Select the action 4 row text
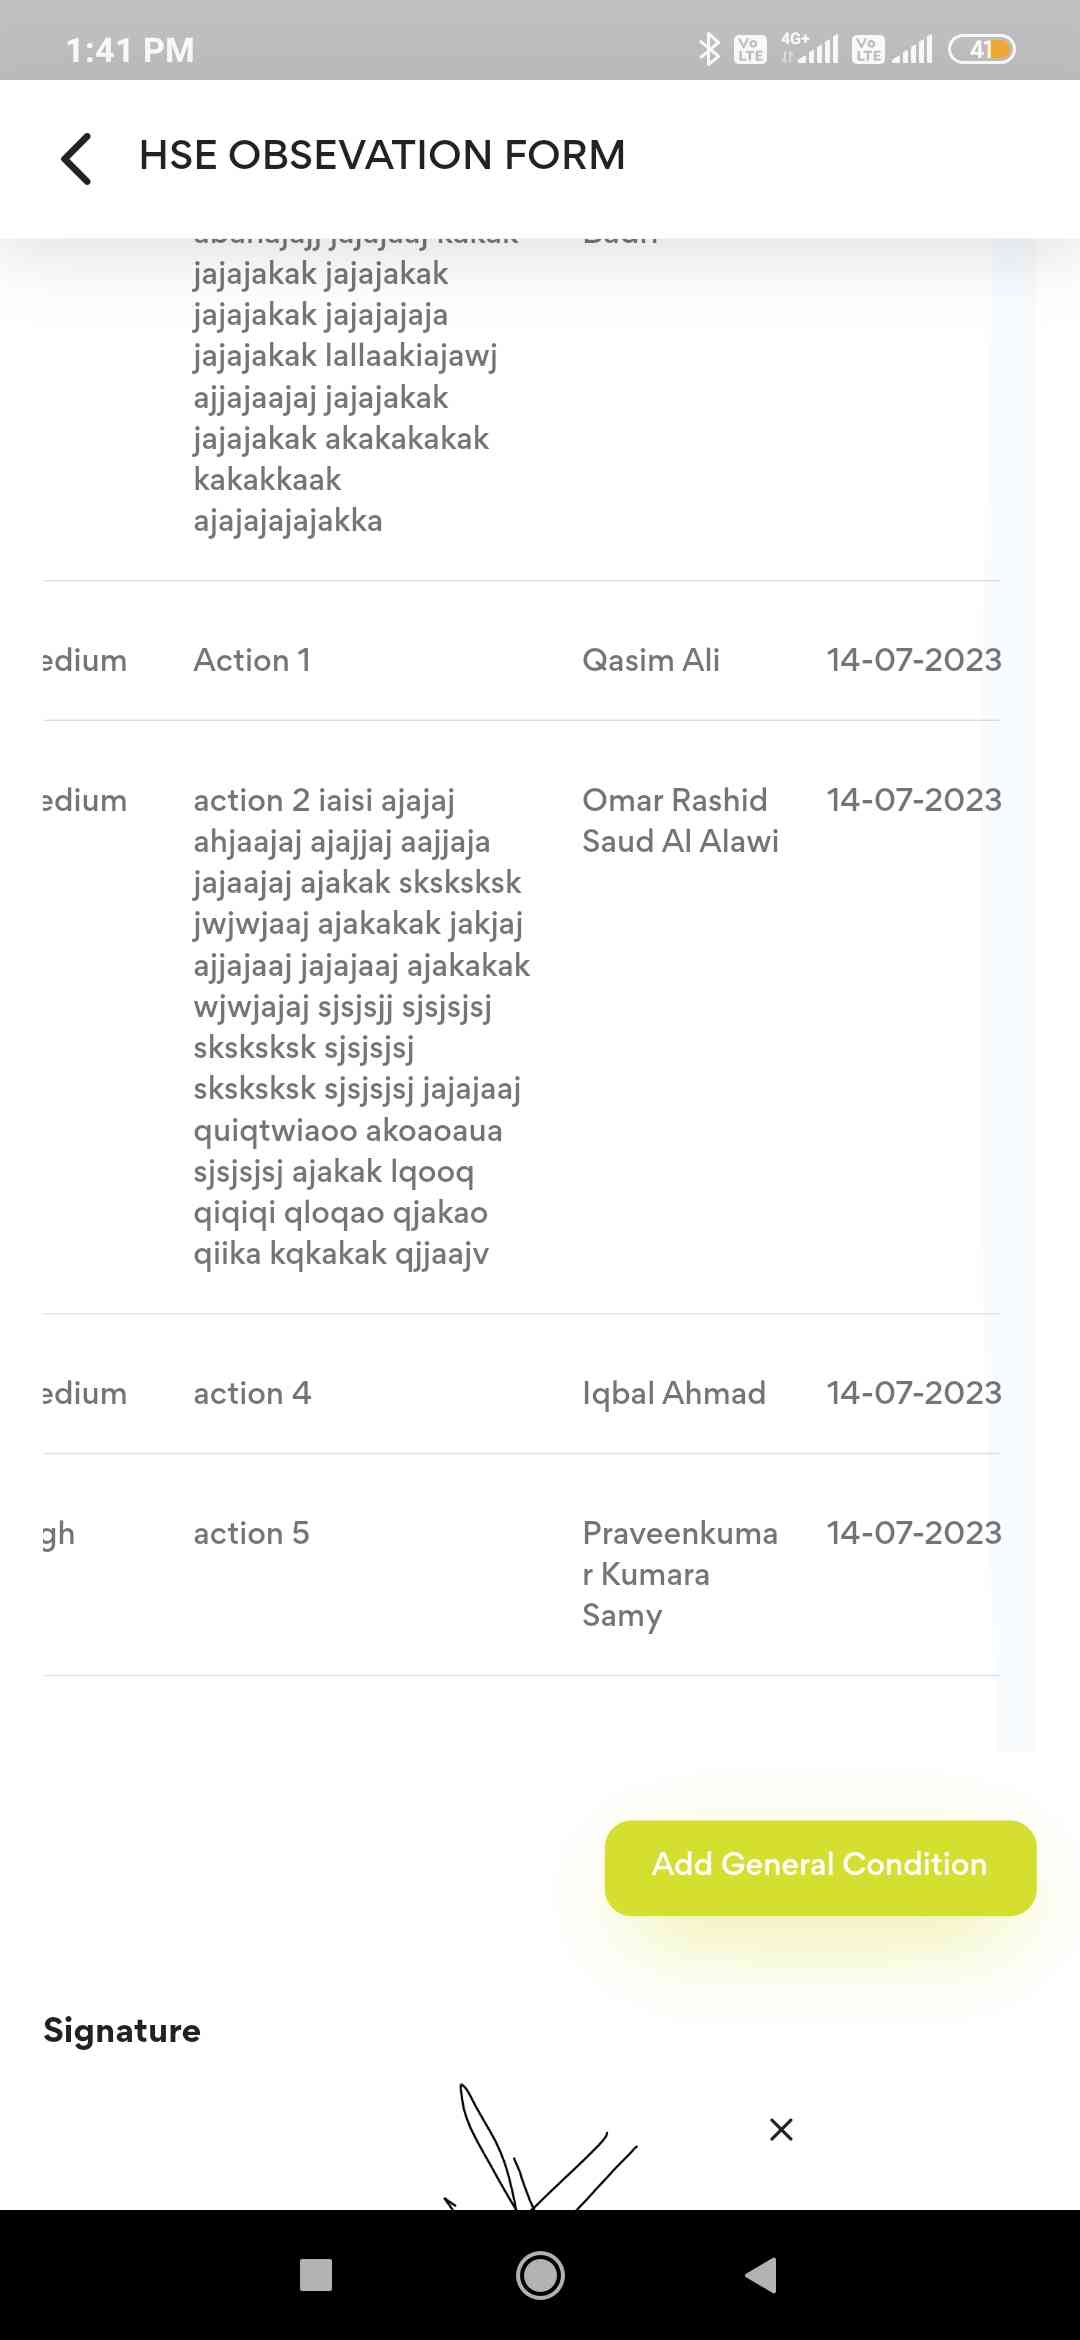This screenshot has width=1080, height=2340. pos(252,1393)
